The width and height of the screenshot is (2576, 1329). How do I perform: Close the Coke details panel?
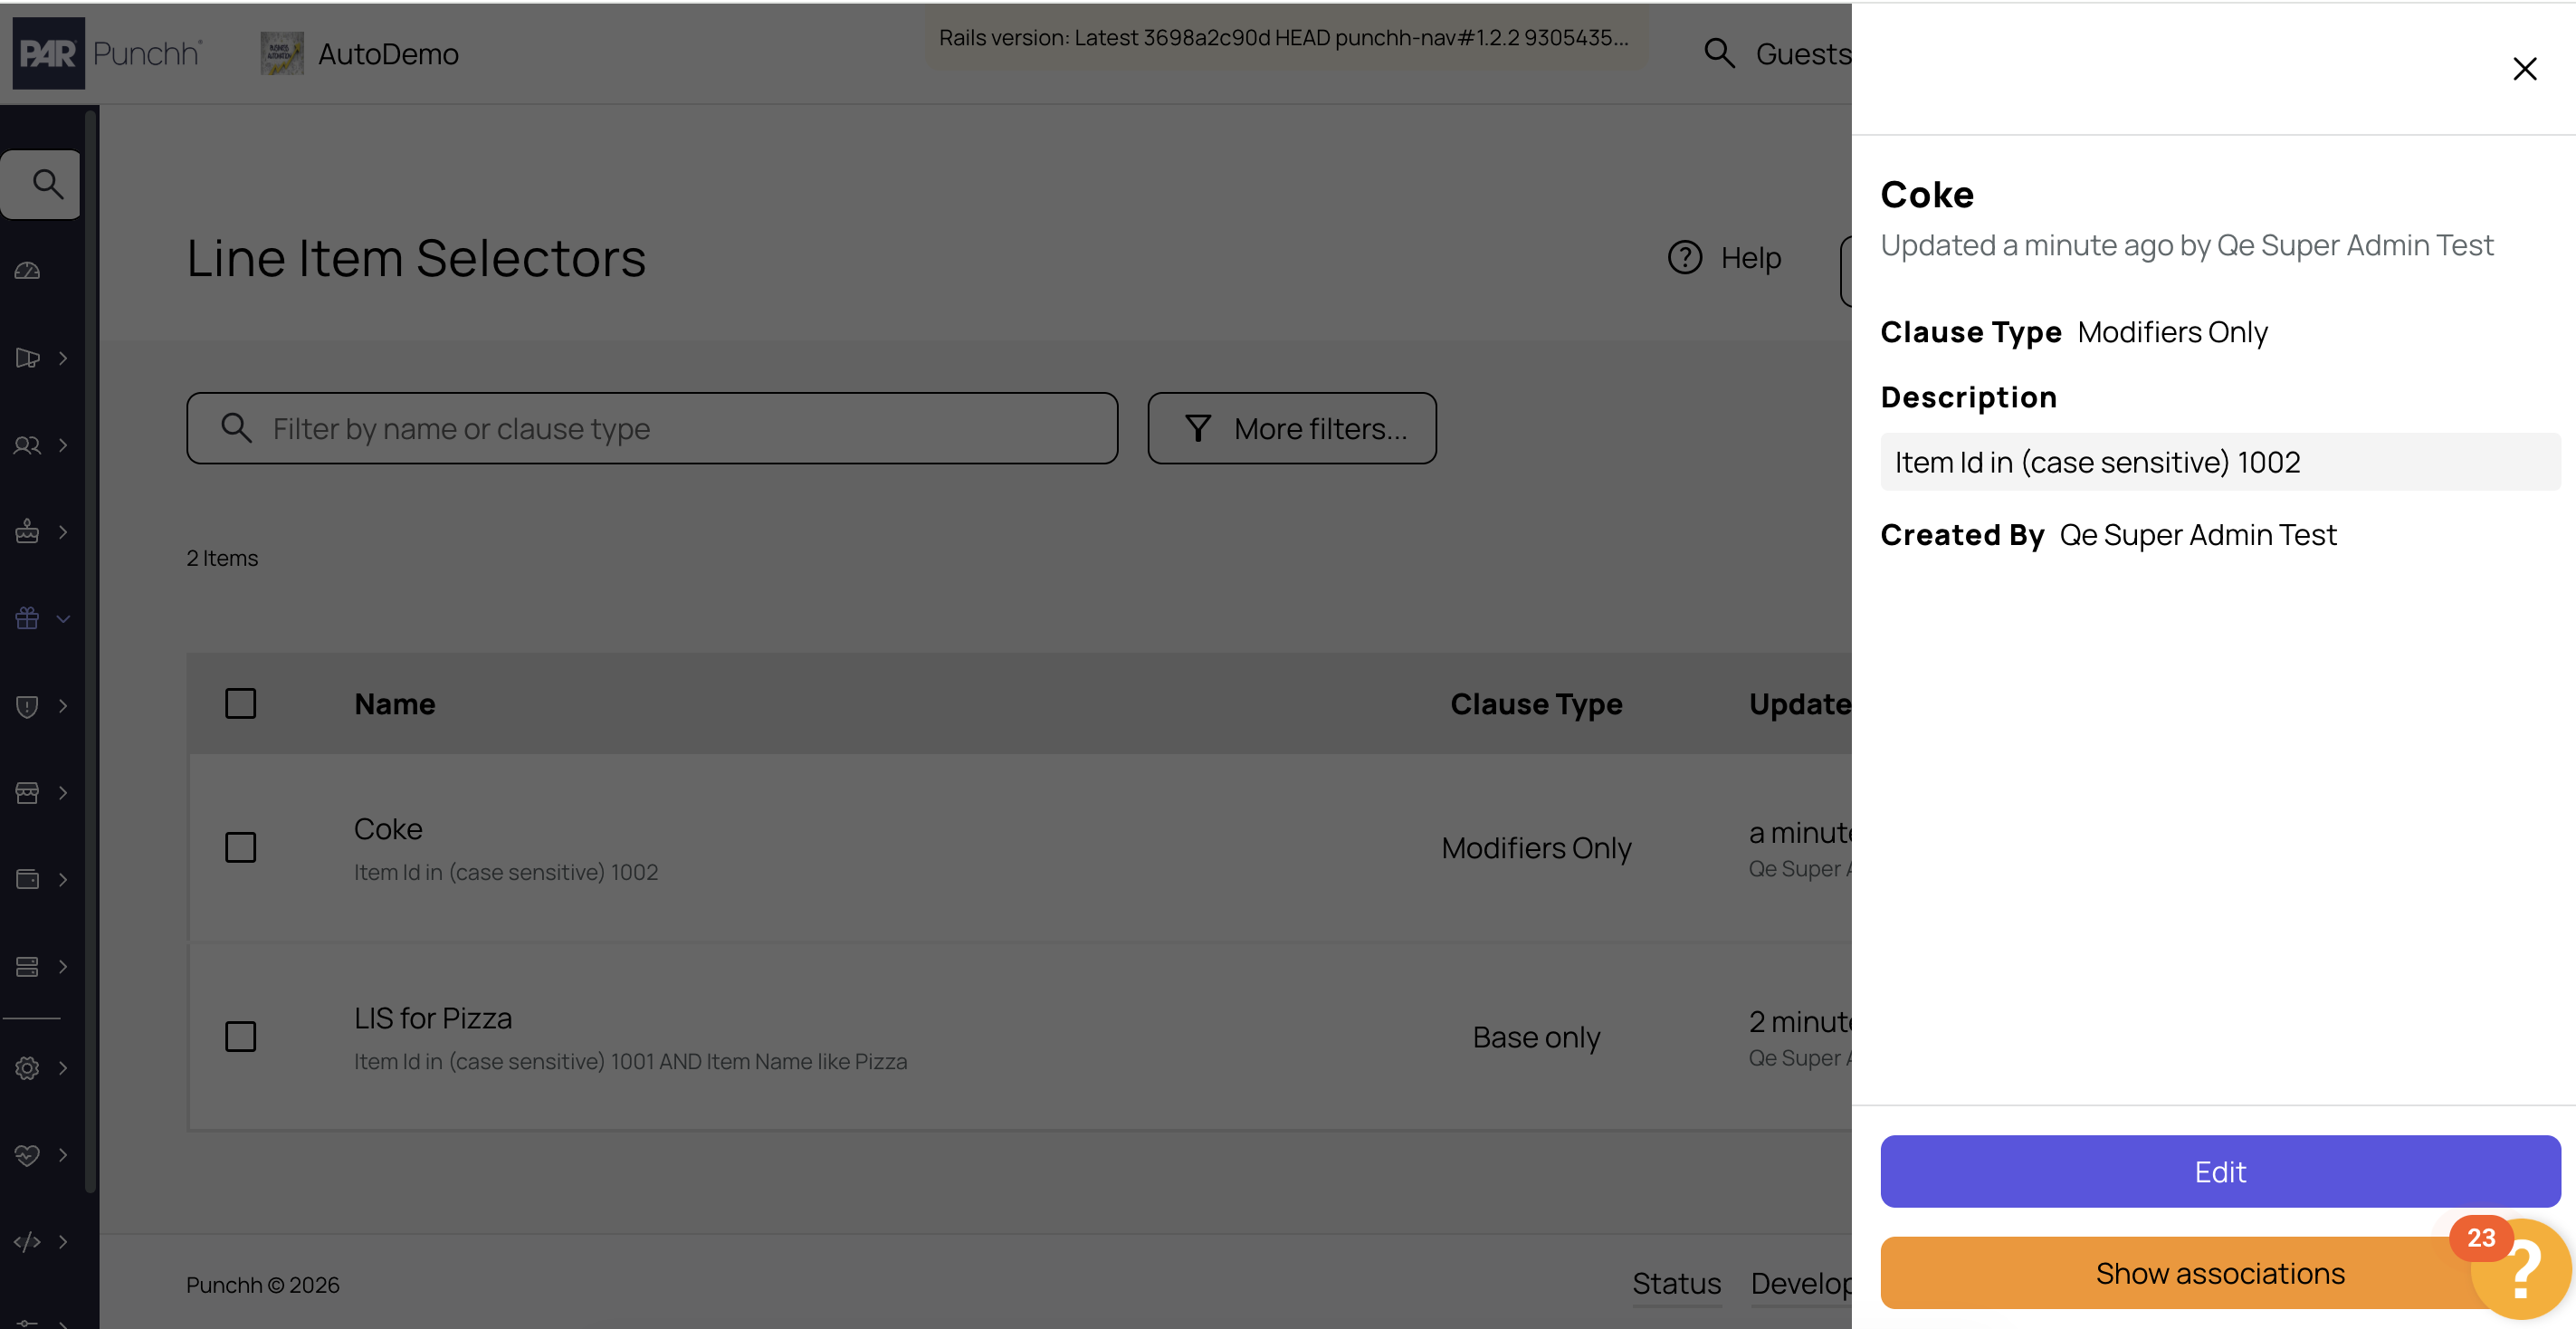pos(2525,69)
